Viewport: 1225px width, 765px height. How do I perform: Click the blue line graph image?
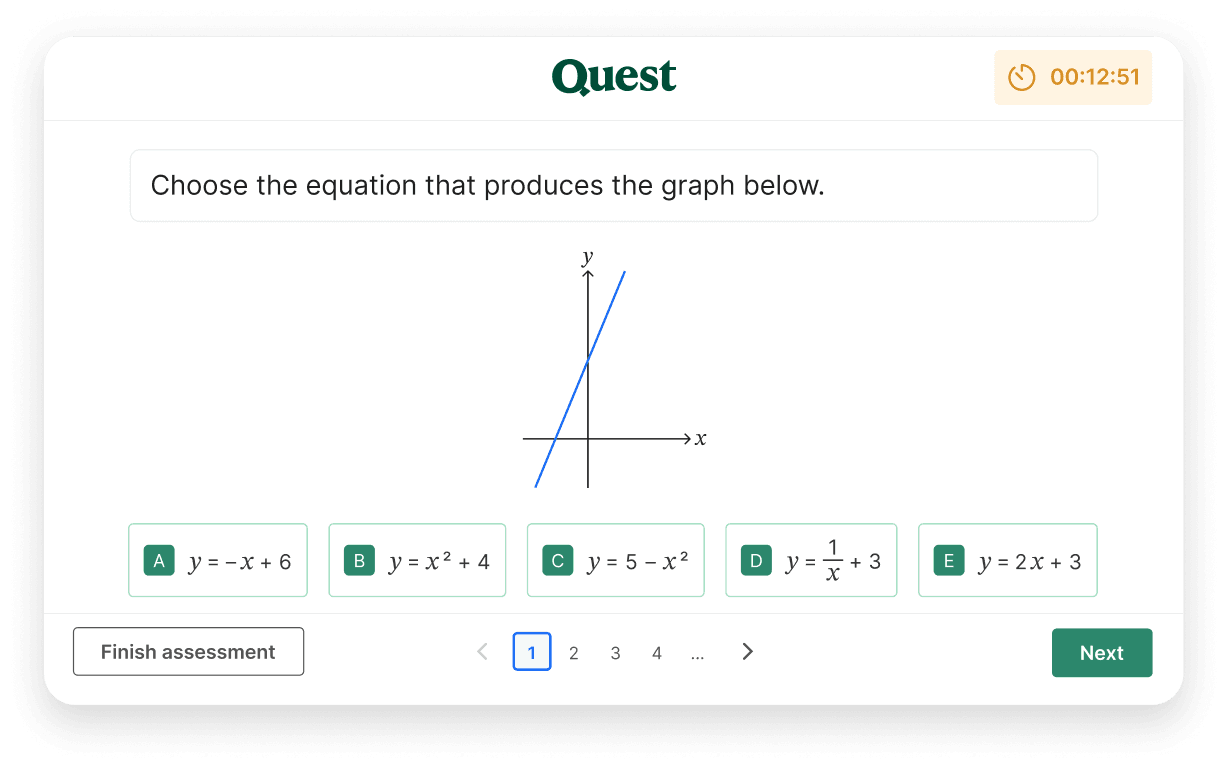(x=615, y=370)
